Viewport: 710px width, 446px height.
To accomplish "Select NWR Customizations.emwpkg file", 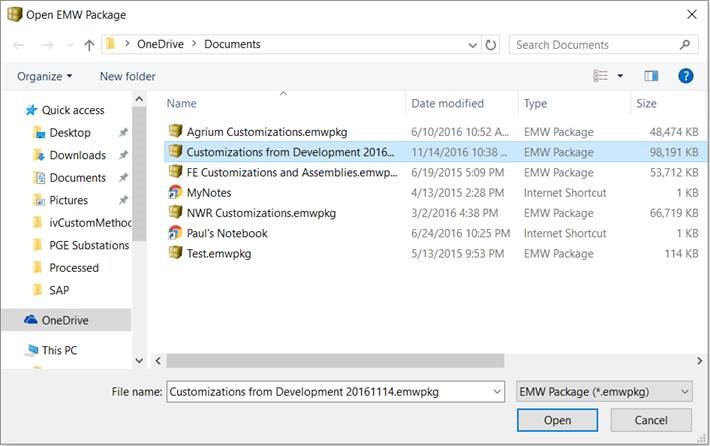I will [x=261, y=213].
